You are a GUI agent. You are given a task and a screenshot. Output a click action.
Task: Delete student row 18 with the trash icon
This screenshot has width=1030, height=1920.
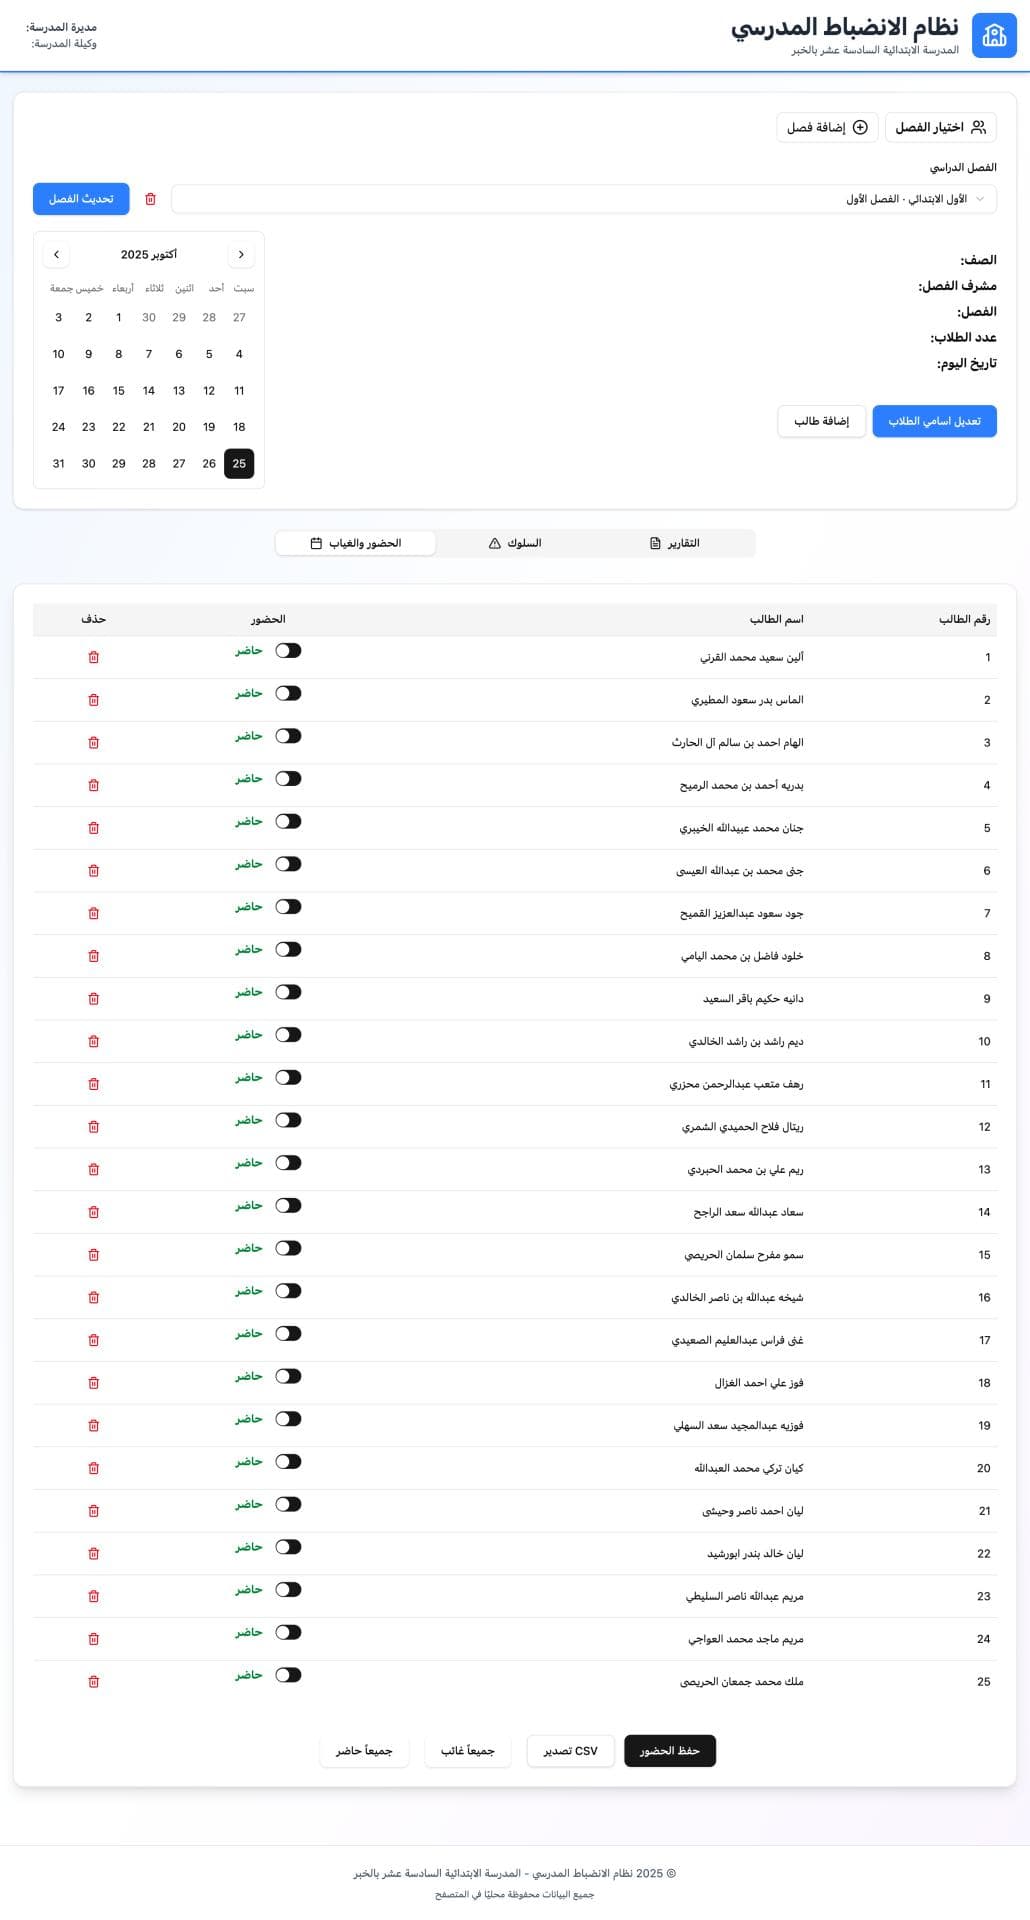click(94, 1383)
